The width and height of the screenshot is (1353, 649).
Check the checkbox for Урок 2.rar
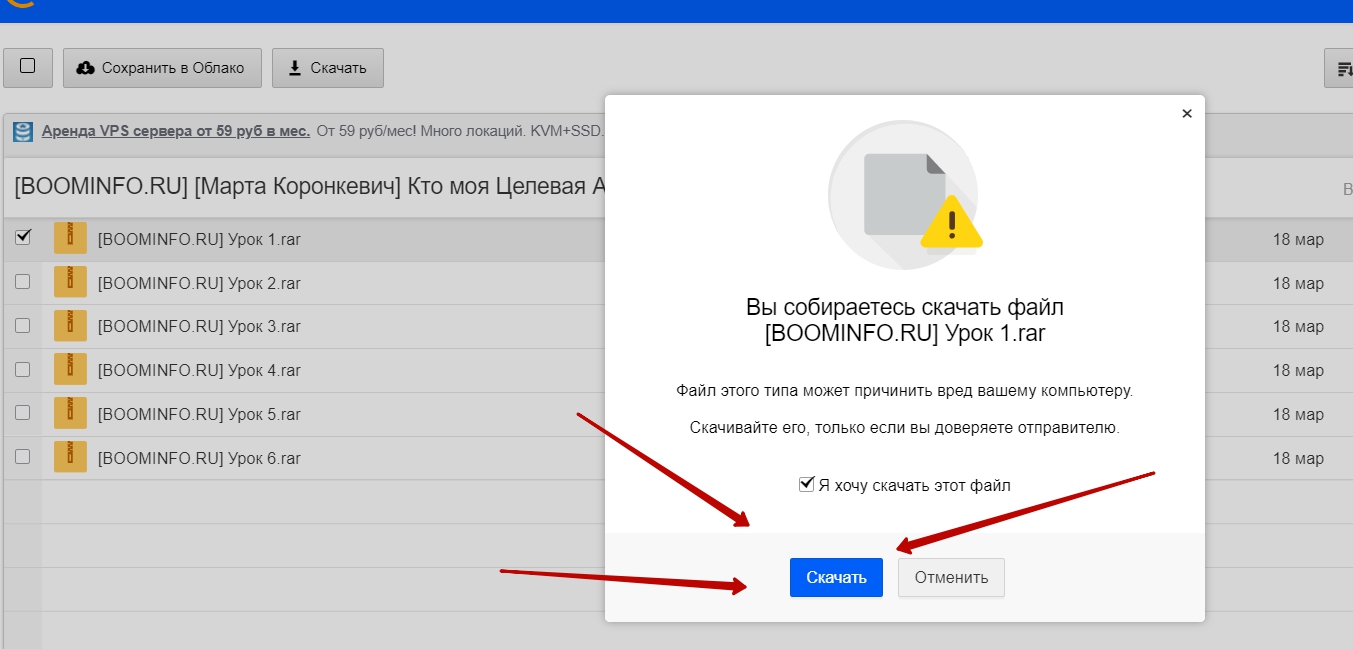click(23, 282)
